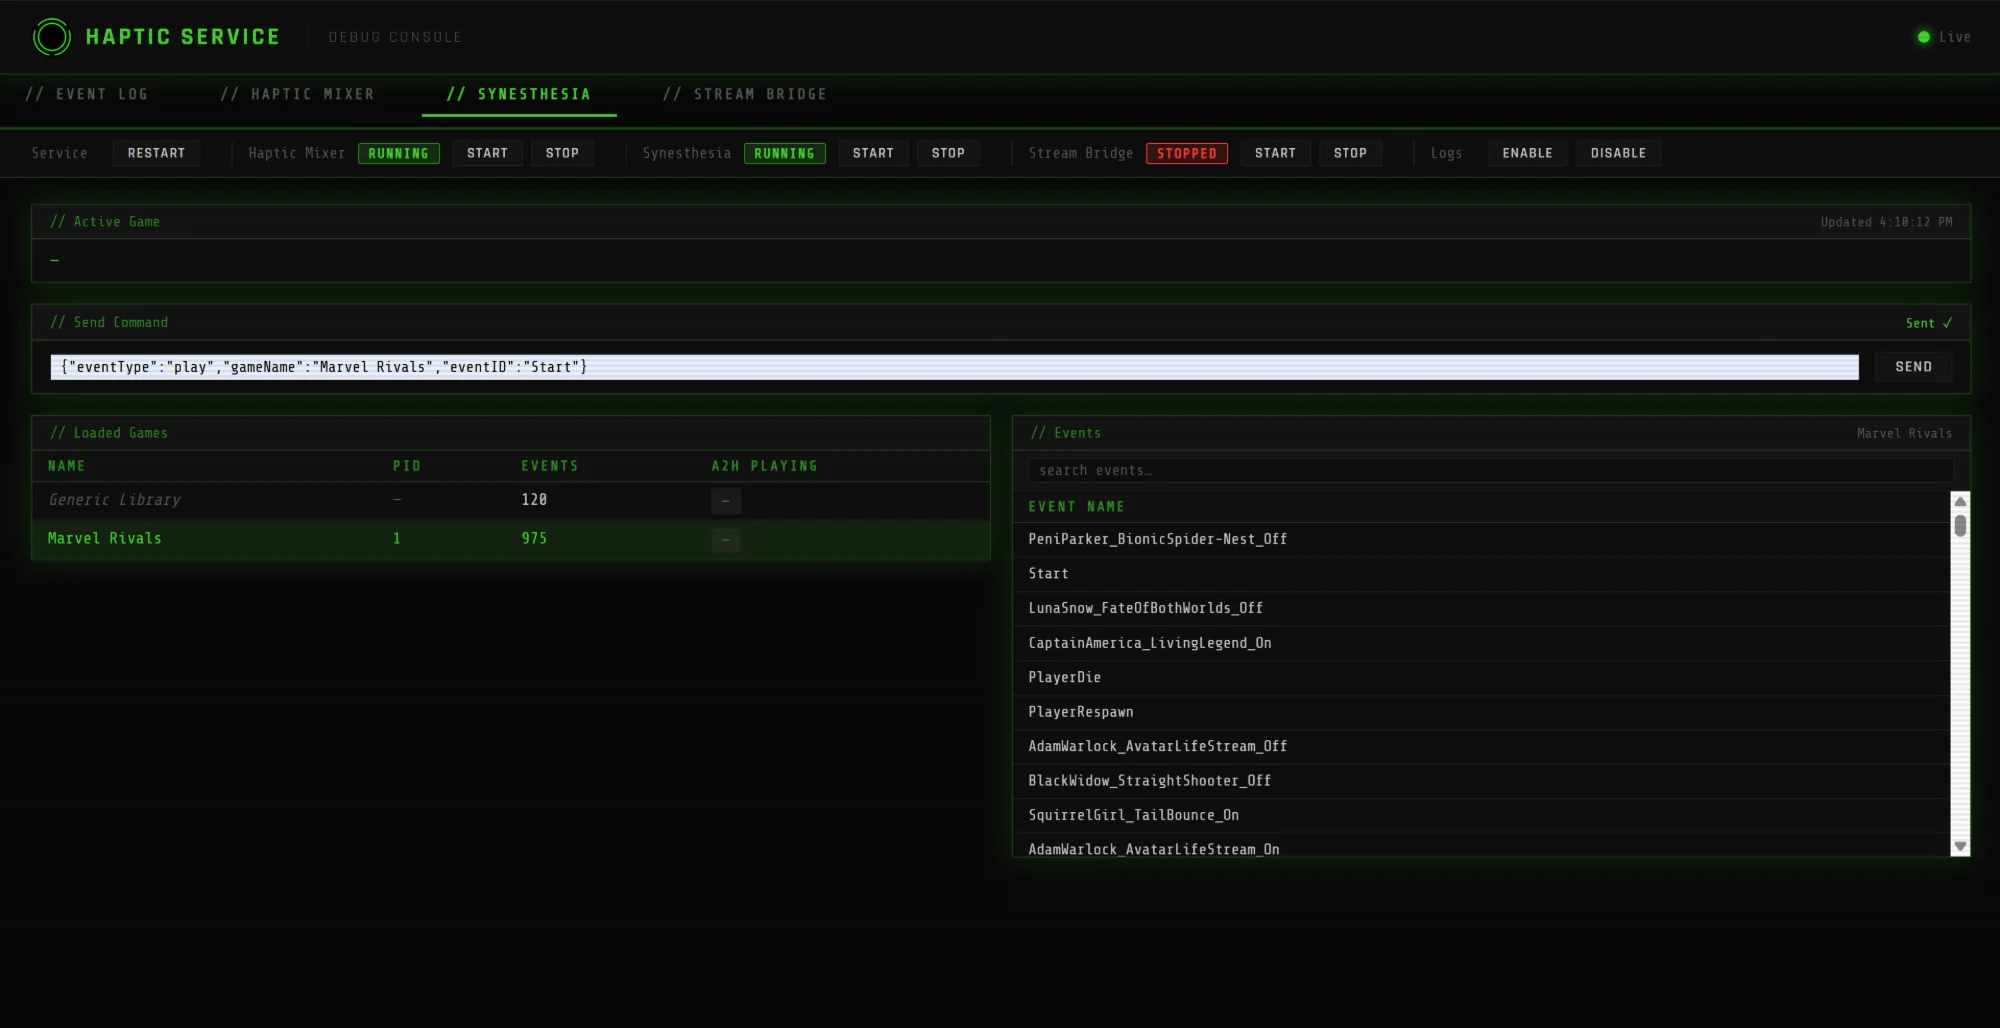The image size is (2000, 1028).
Task: Click the Stream Bridge STOPPED status badge
Action: pos(1187,153)
